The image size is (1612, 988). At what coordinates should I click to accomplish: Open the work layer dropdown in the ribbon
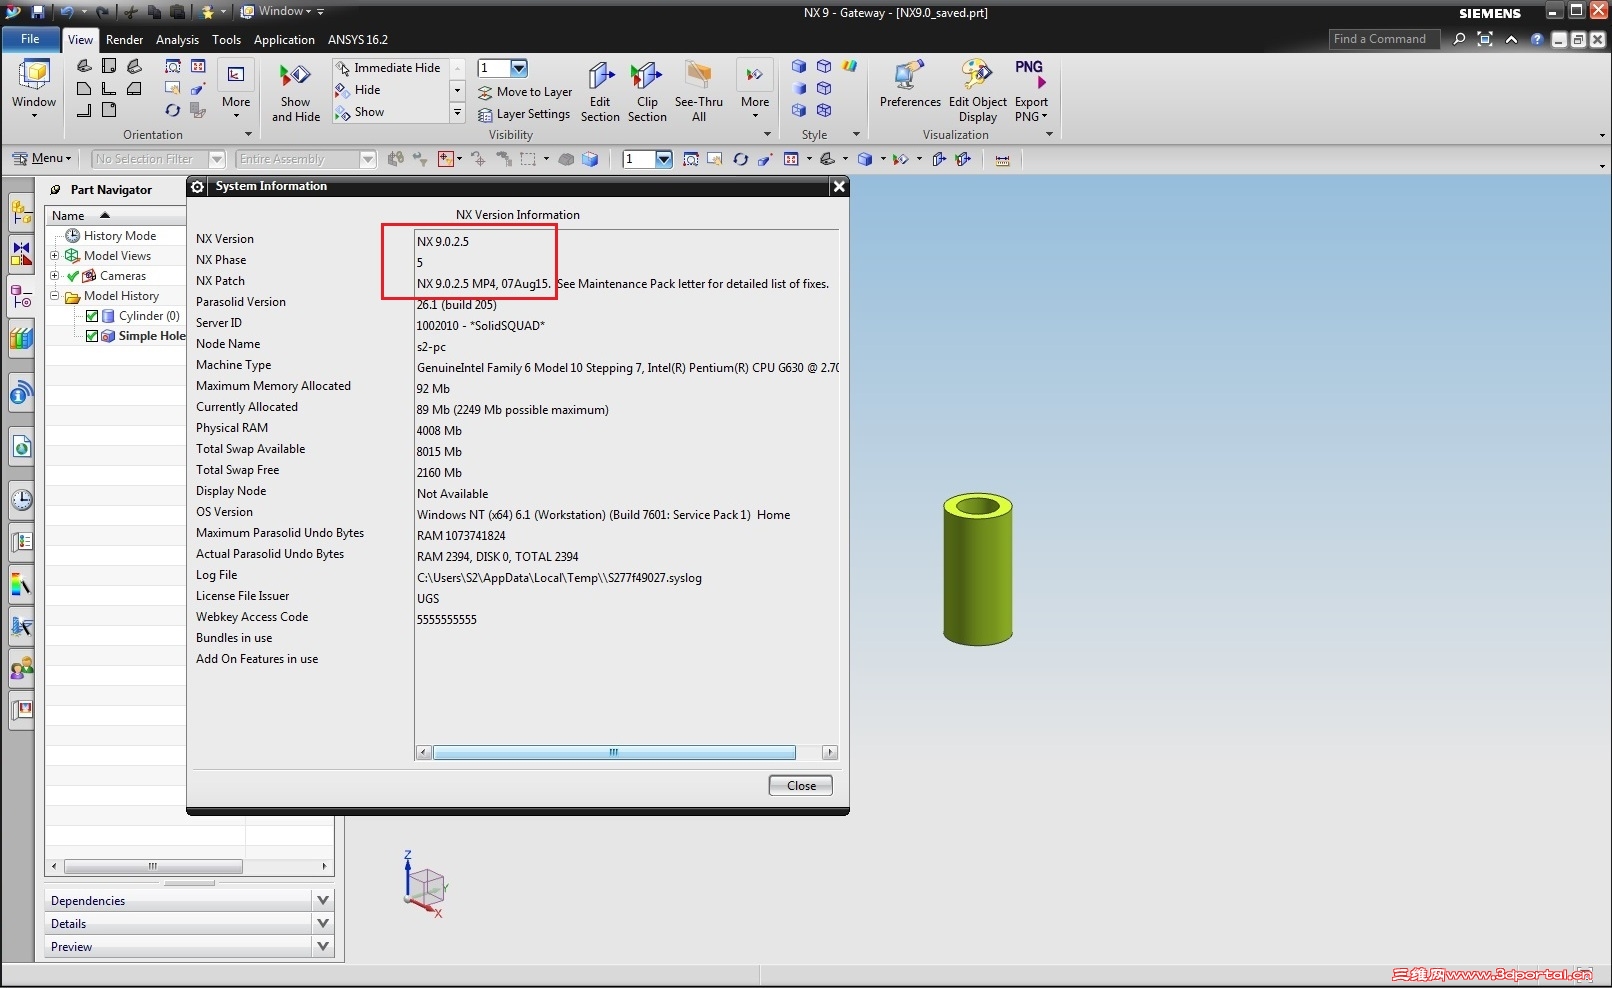point(519,68)
